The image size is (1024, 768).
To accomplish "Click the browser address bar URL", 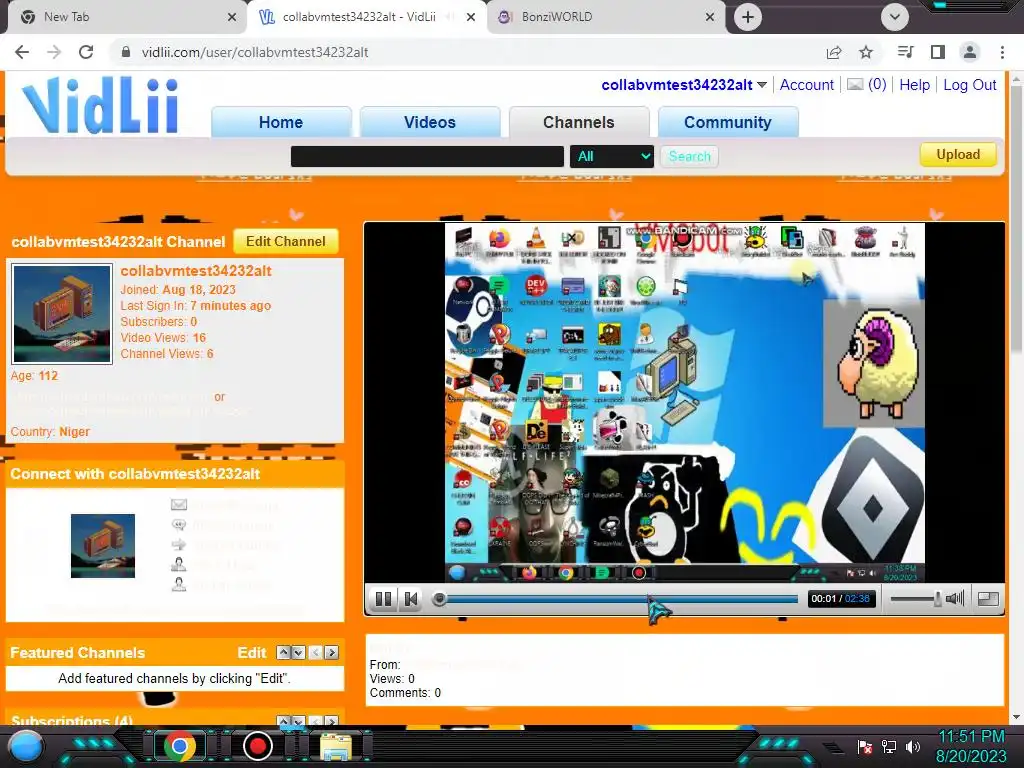I will click(x=255, y=52).
